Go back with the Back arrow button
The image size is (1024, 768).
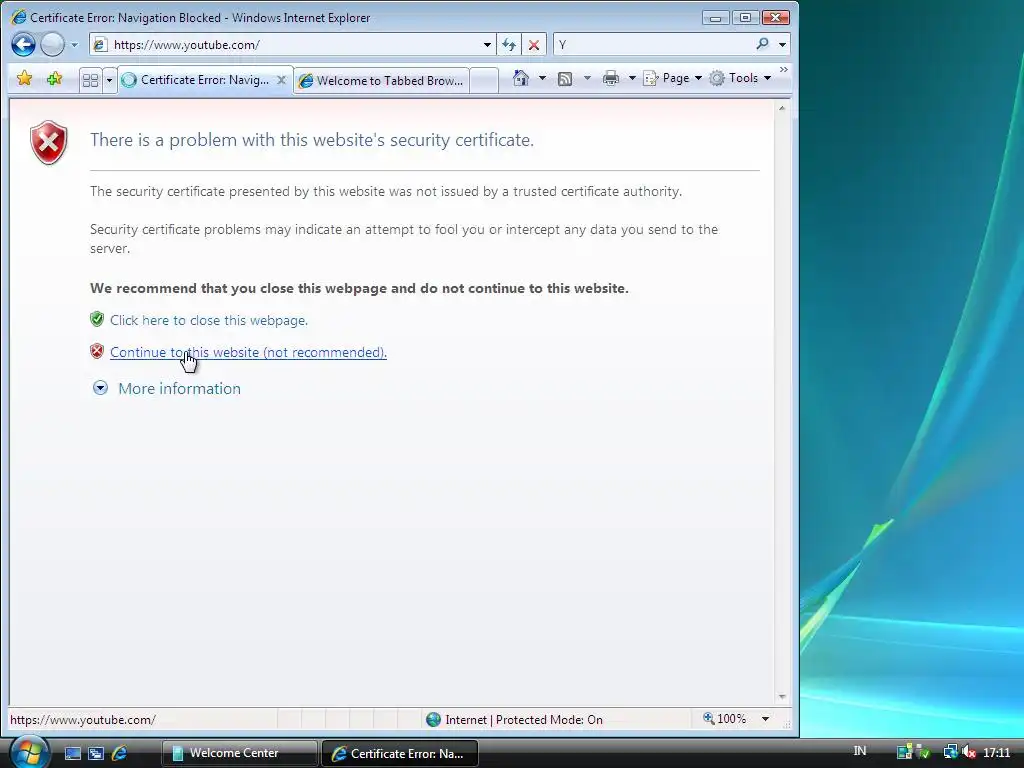coord(24,45)
